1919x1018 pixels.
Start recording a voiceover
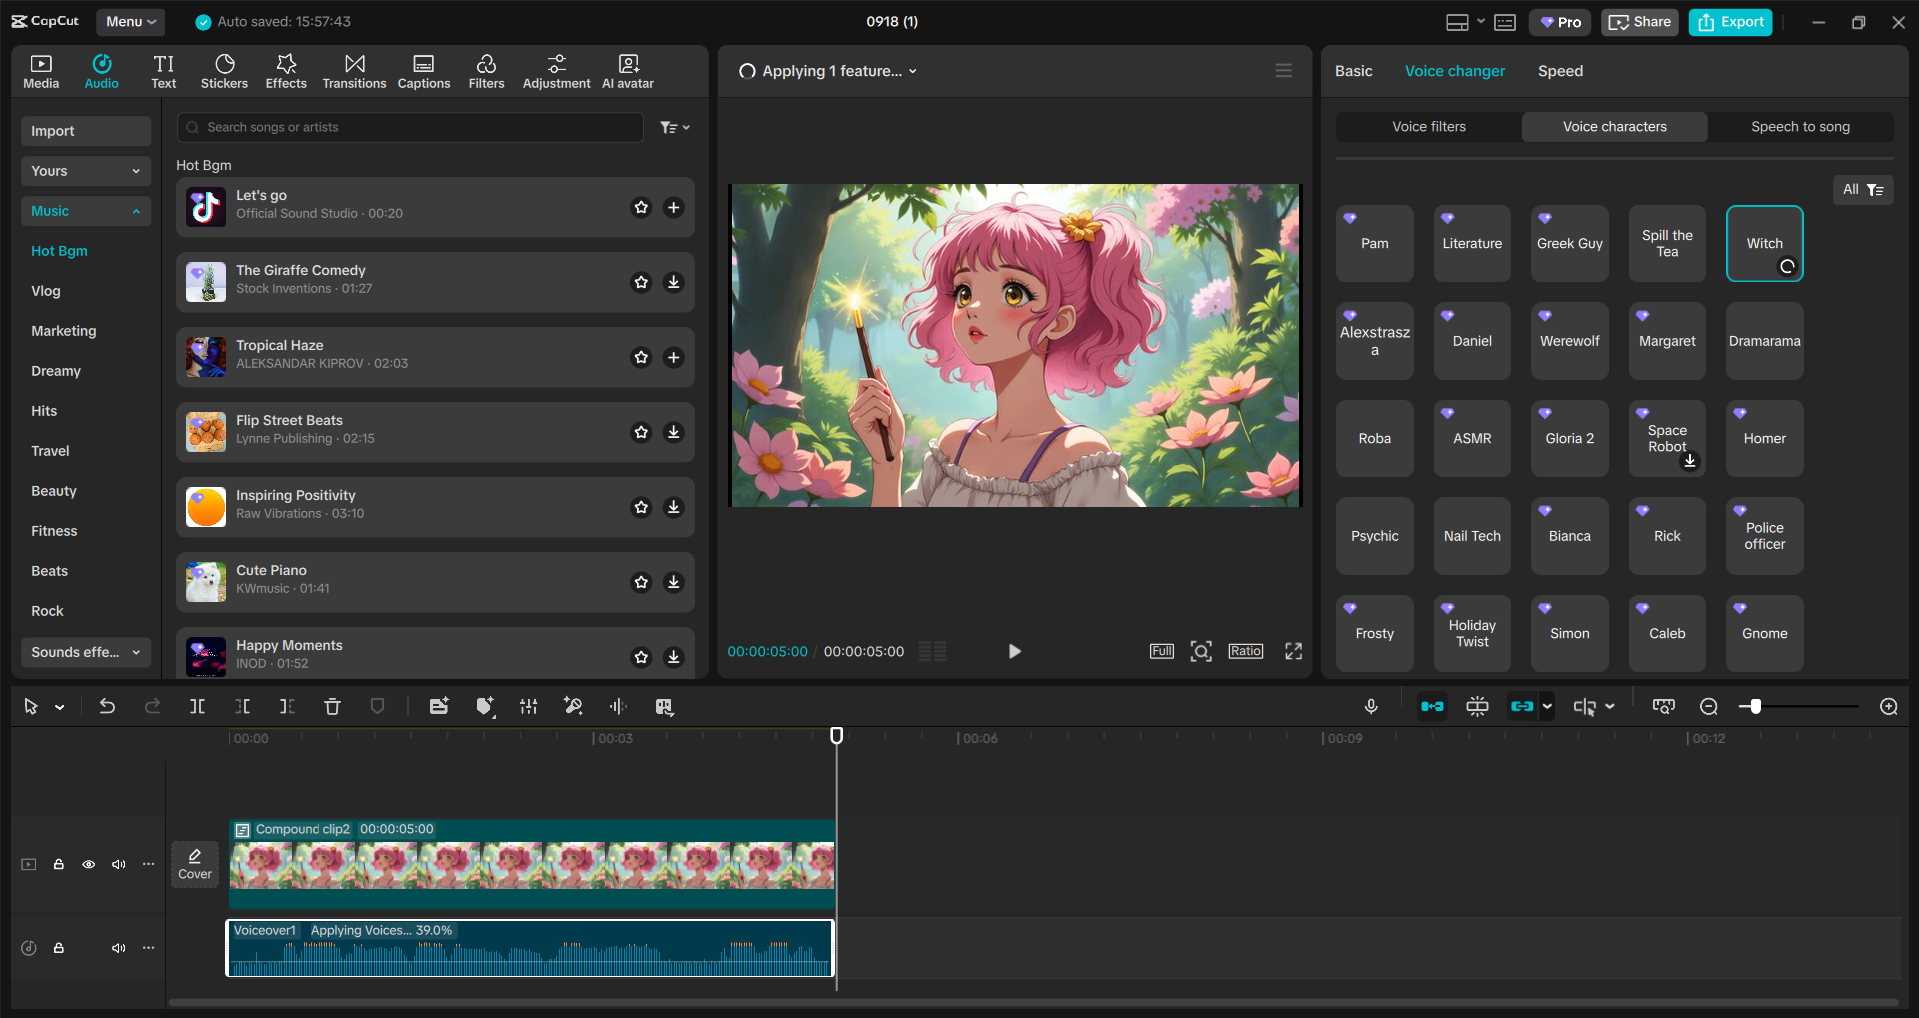1371,706
